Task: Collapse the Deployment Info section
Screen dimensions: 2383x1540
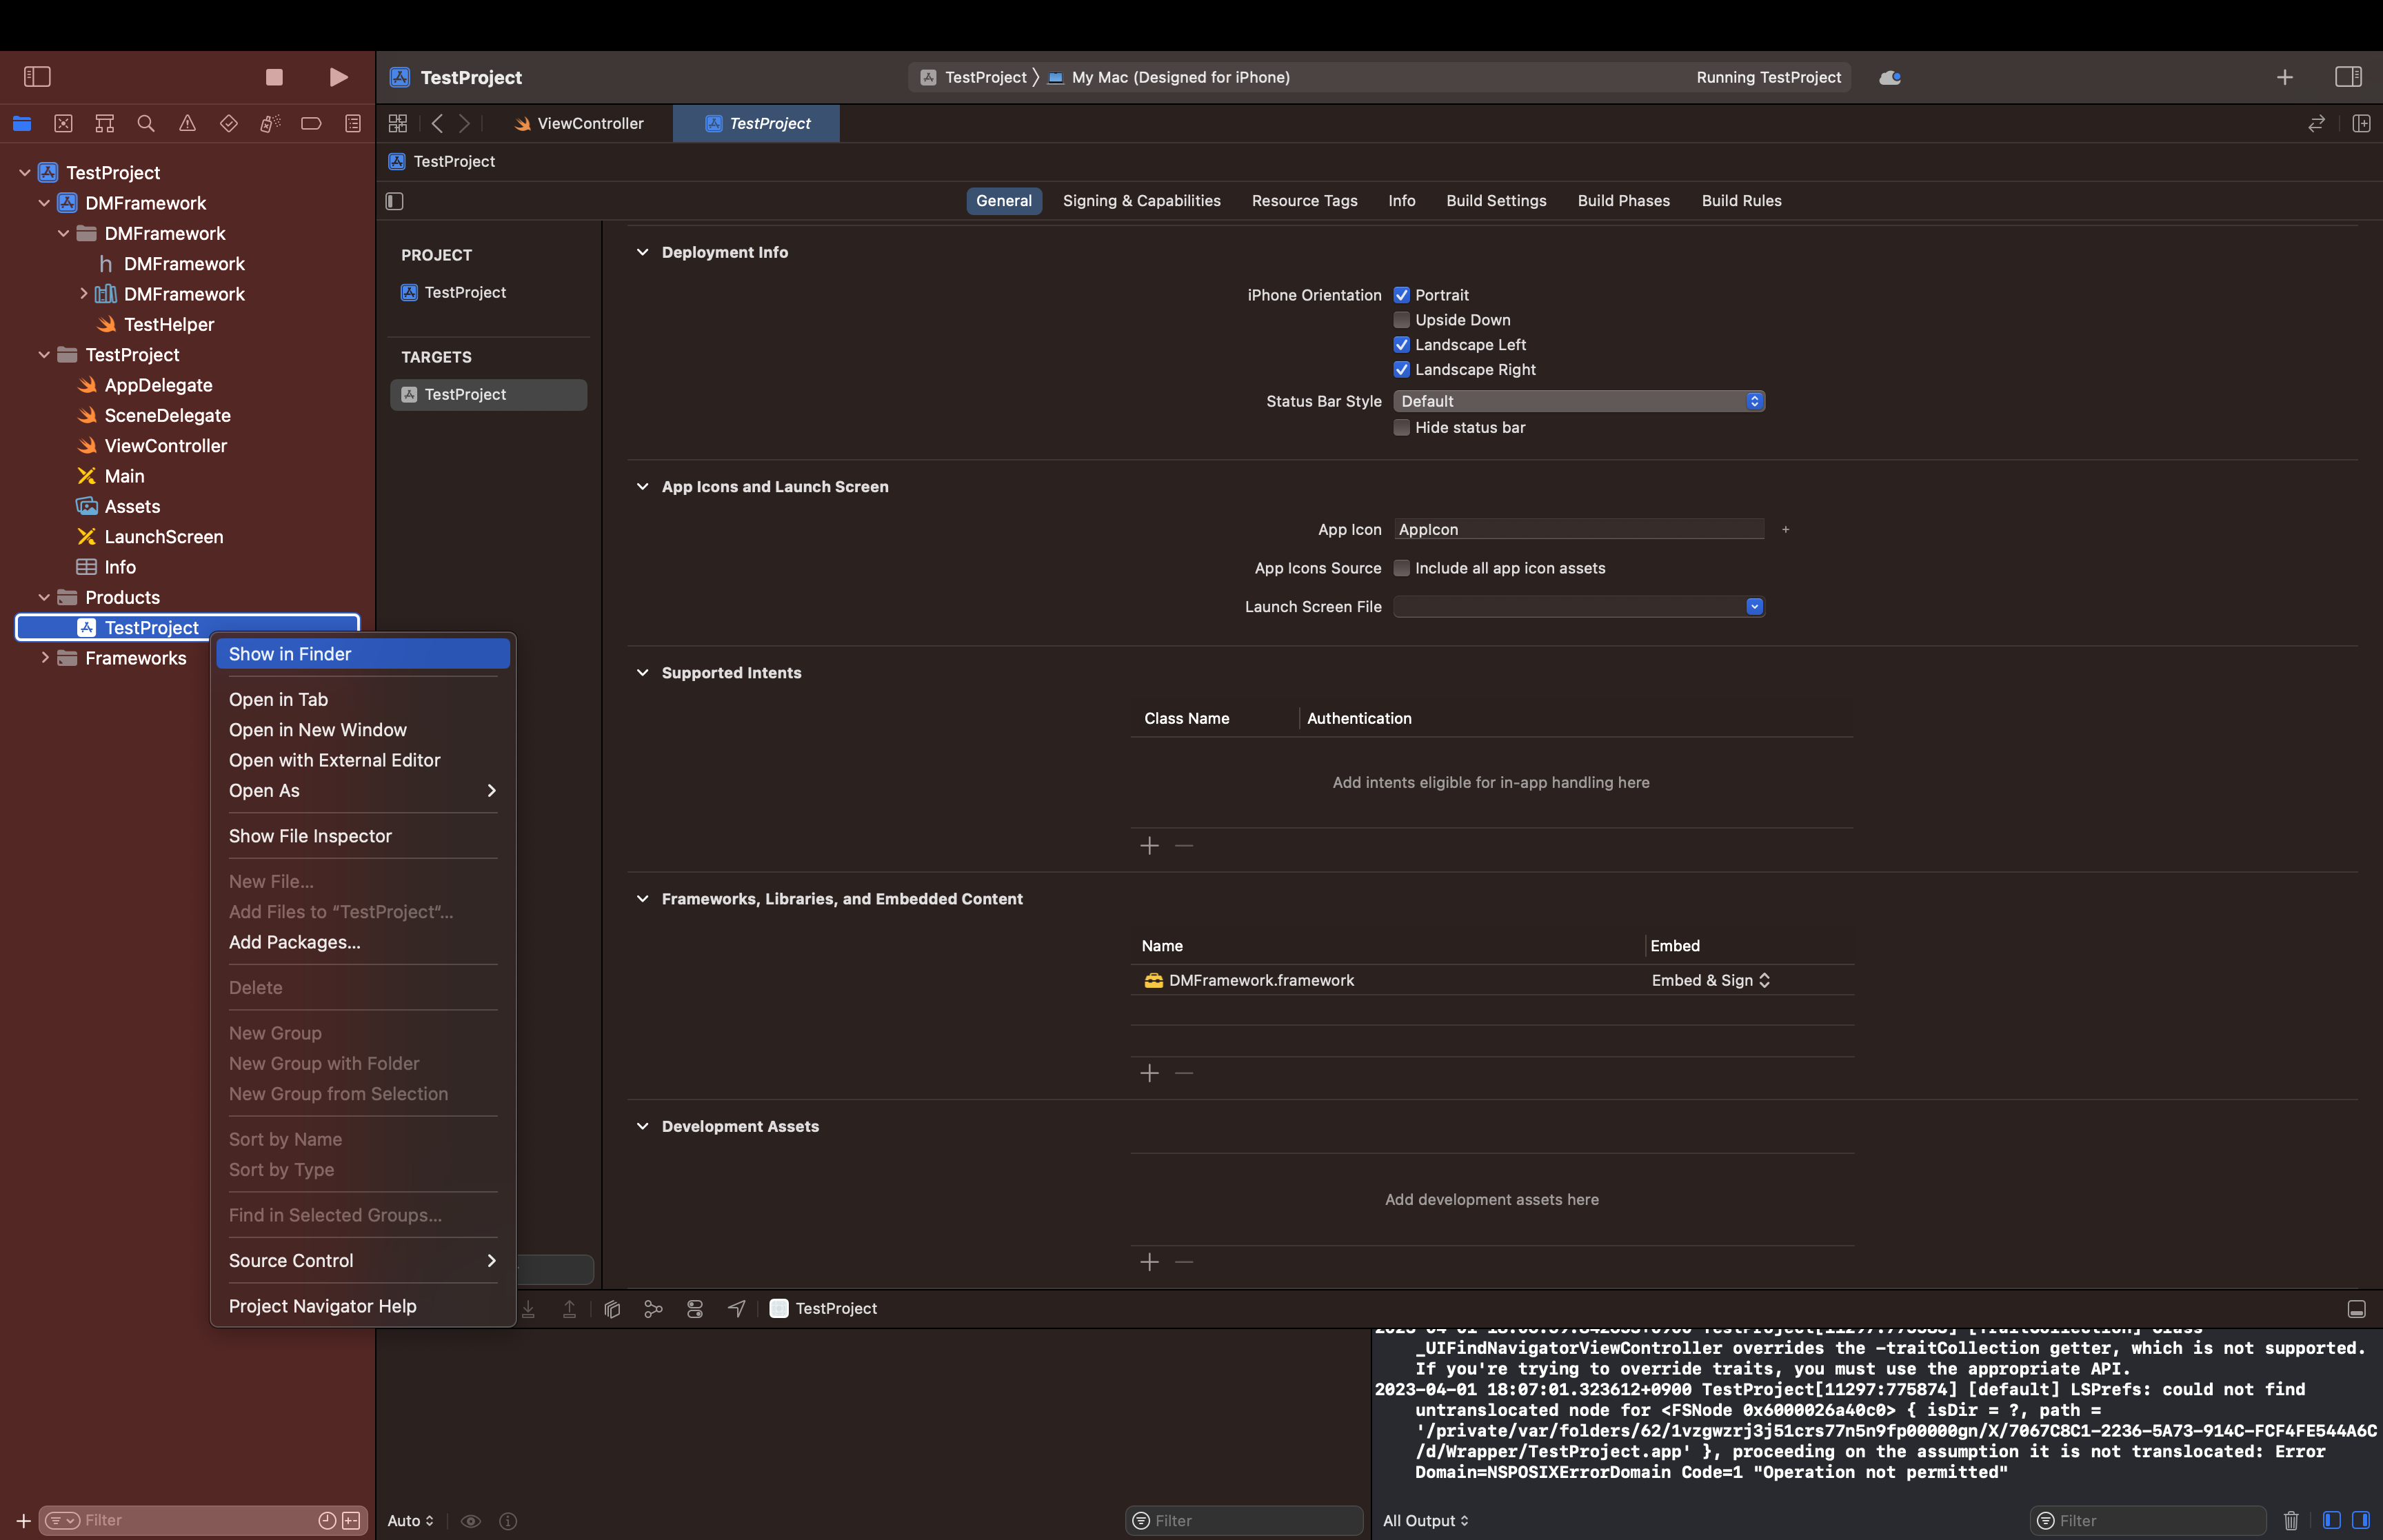Action: [x=642, y=252]
